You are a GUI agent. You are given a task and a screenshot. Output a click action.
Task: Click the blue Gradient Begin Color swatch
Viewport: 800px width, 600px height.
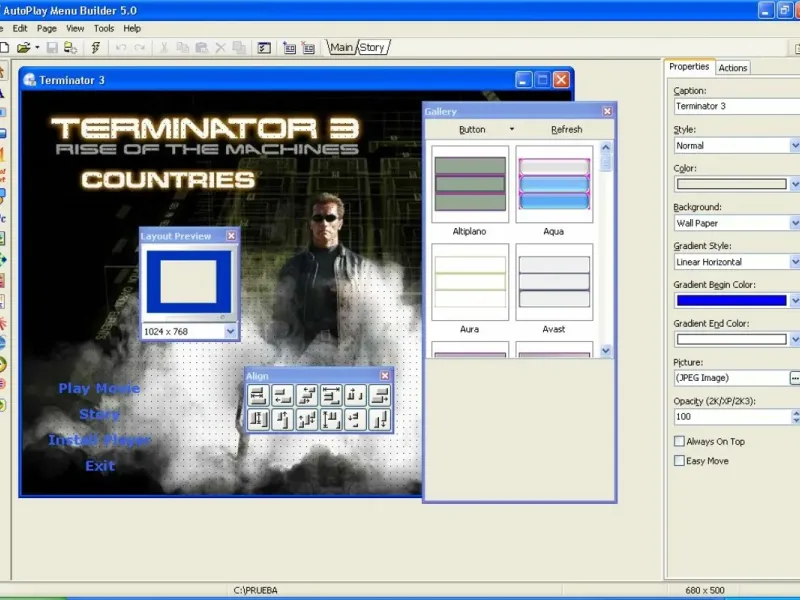[x=731, y=301]
